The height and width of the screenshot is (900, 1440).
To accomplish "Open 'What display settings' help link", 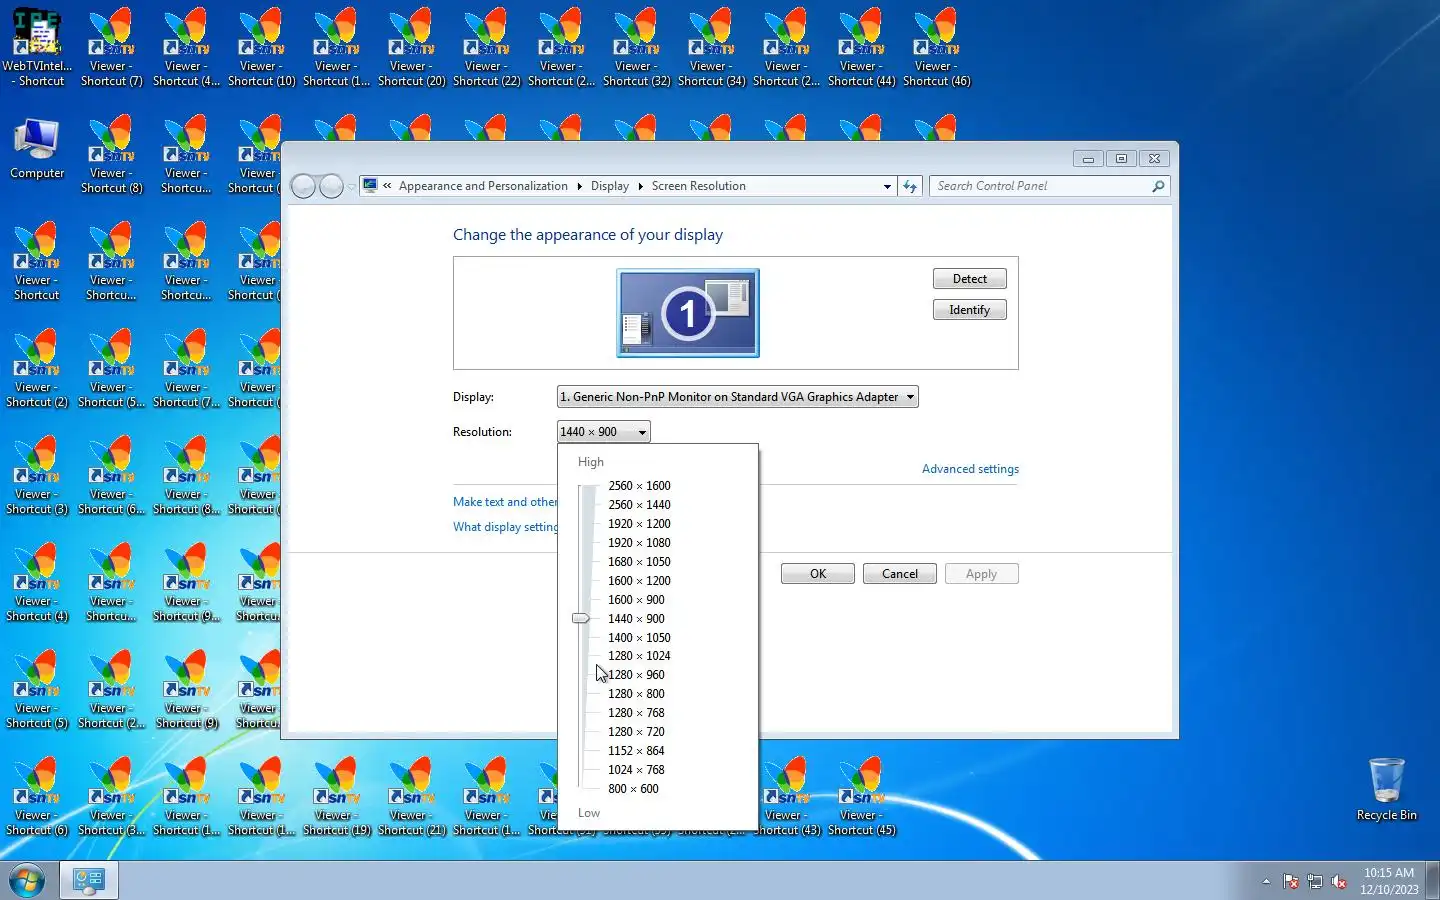I will pyautogui.click(x=505, y=527).
